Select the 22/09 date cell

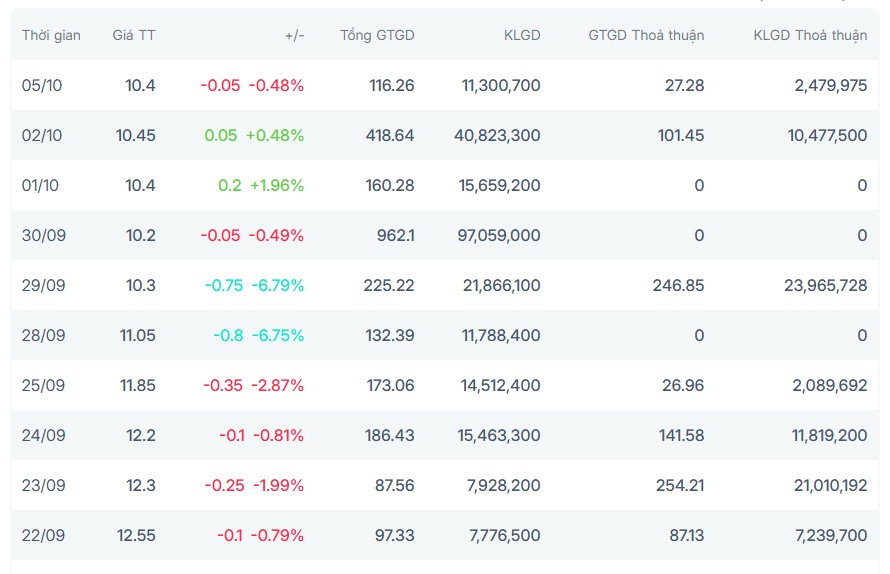pos(43,535)
